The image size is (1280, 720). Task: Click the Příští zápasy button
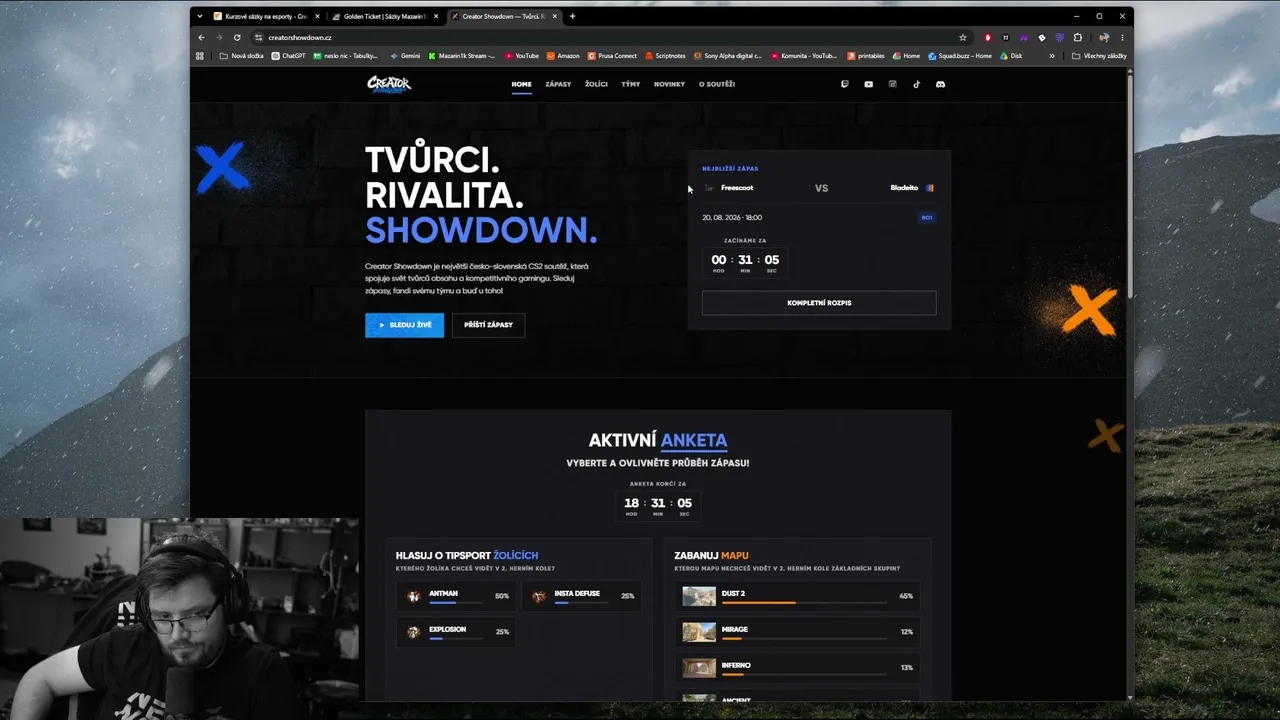tap(488, 325)
